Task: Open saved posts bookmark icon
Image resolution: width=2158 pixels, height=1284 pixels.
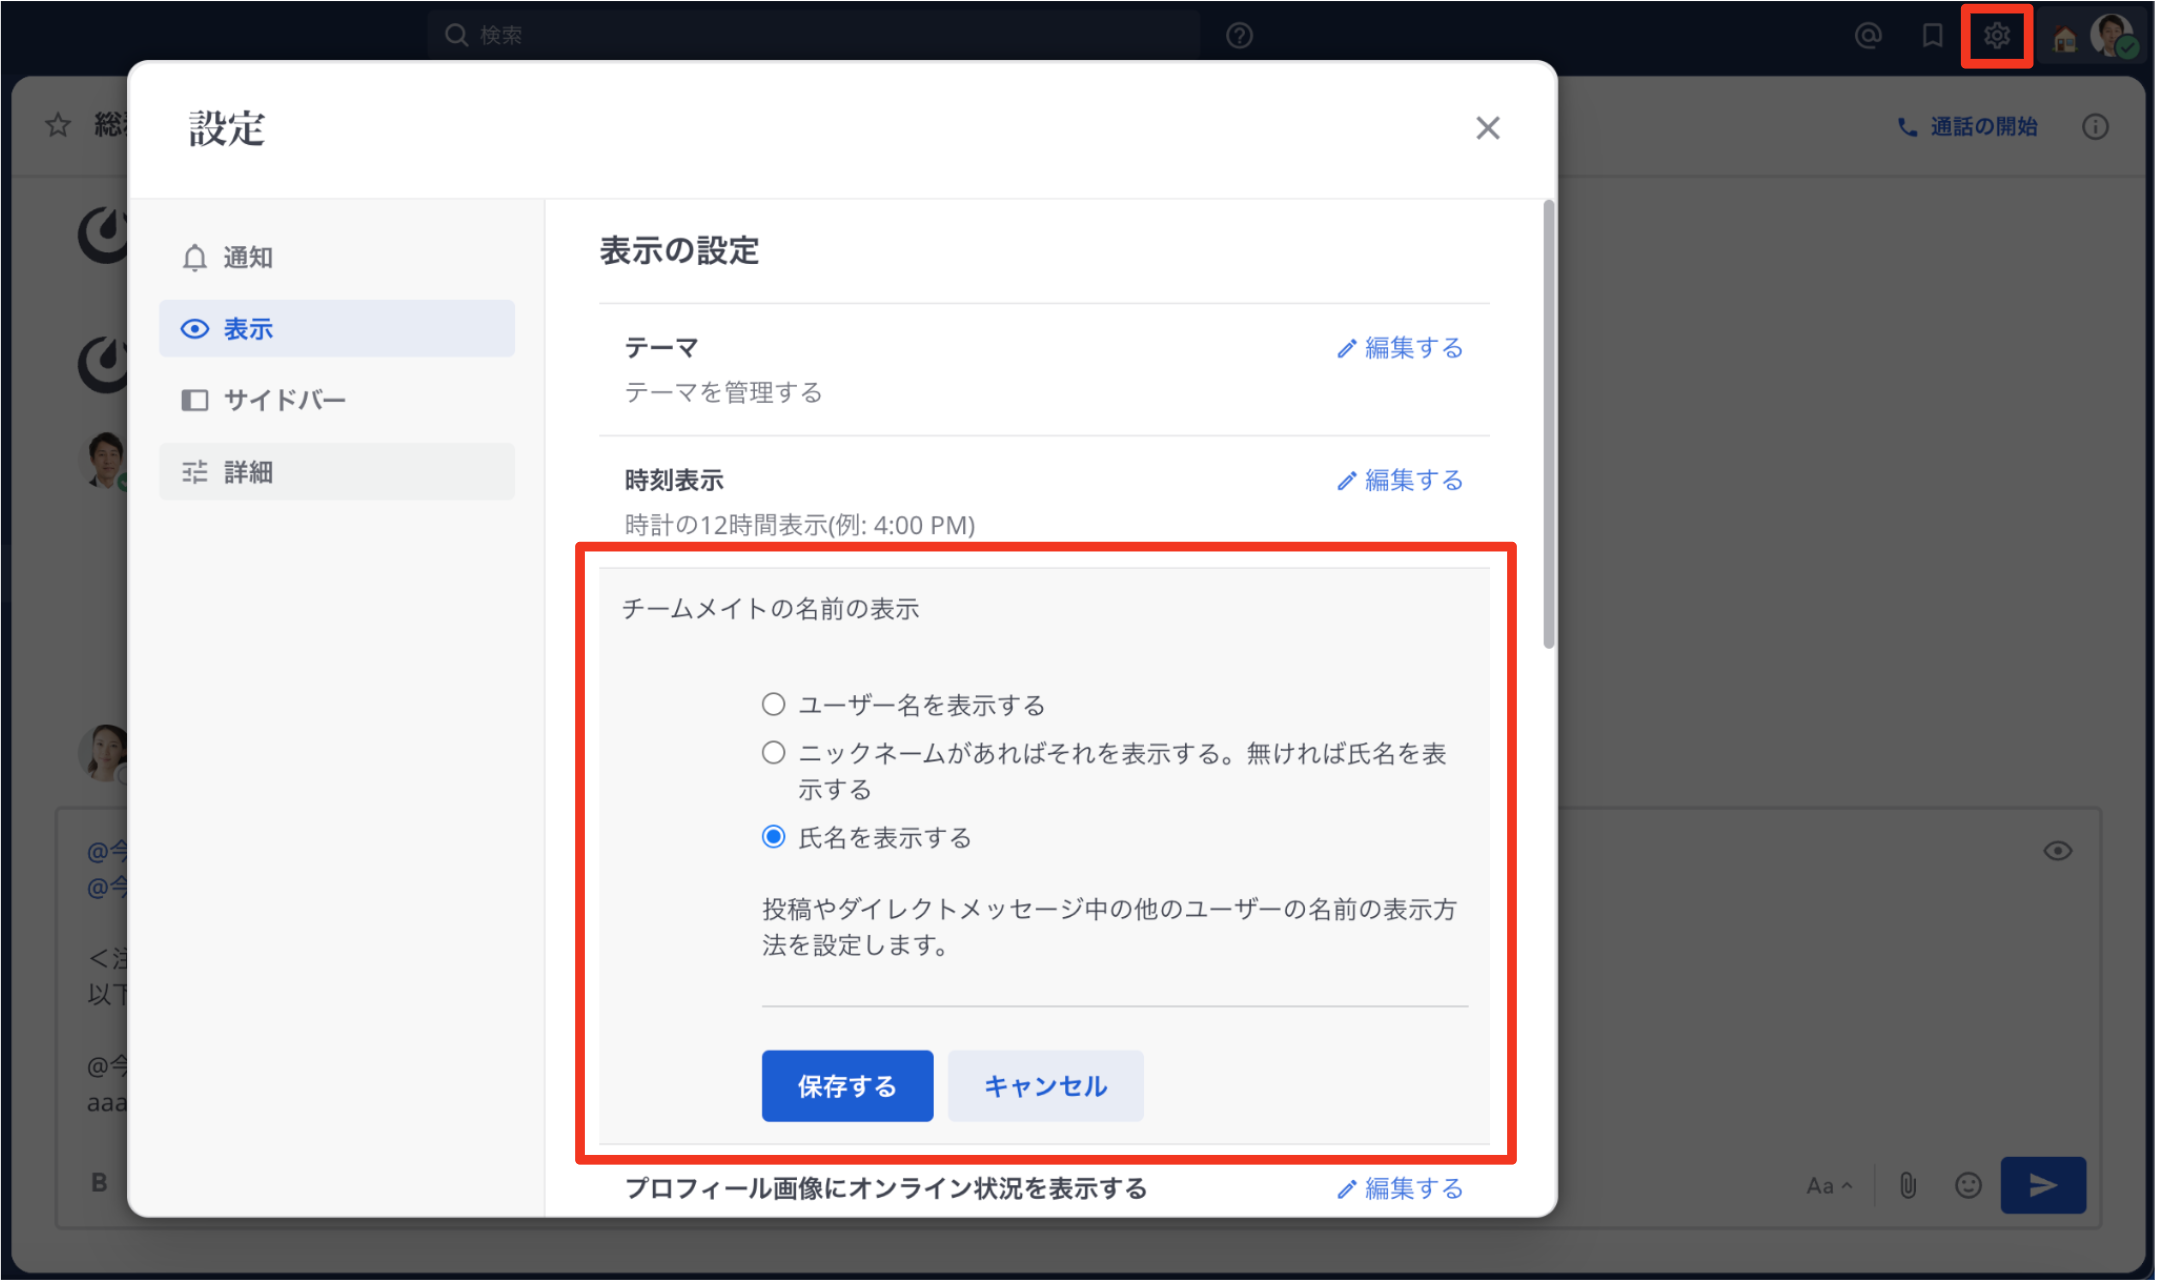Action: 1932,36
